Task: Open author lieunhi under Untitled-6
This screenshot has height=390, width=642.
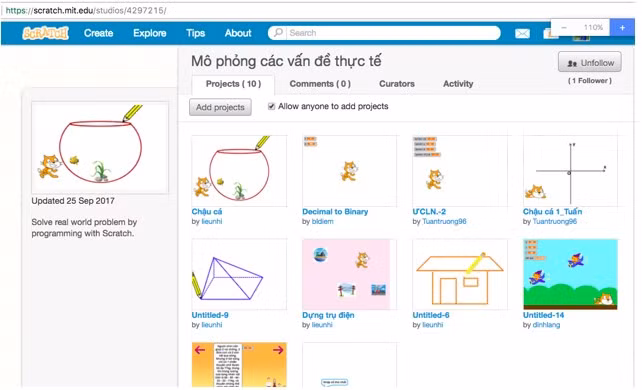Action: click(433, 325)
